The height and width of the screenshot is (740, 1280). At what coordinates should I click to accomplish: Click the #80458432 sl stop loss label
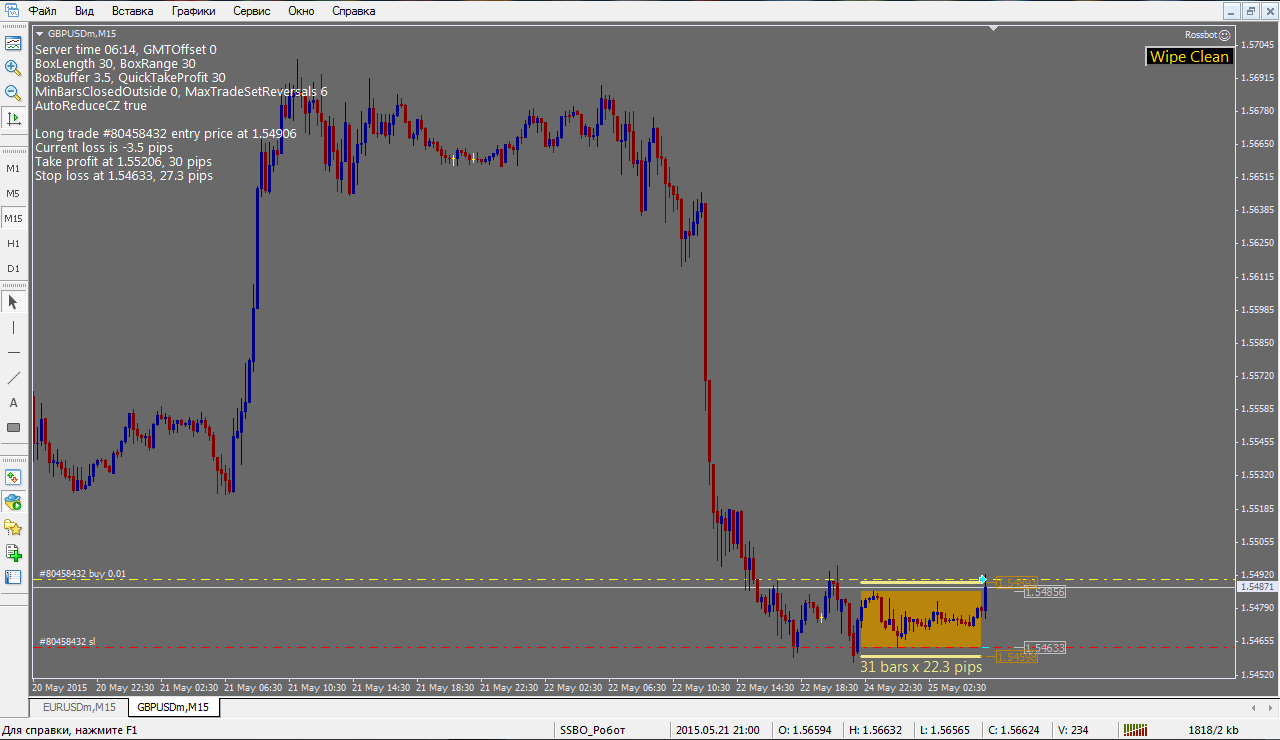click(x=67, y=641)
